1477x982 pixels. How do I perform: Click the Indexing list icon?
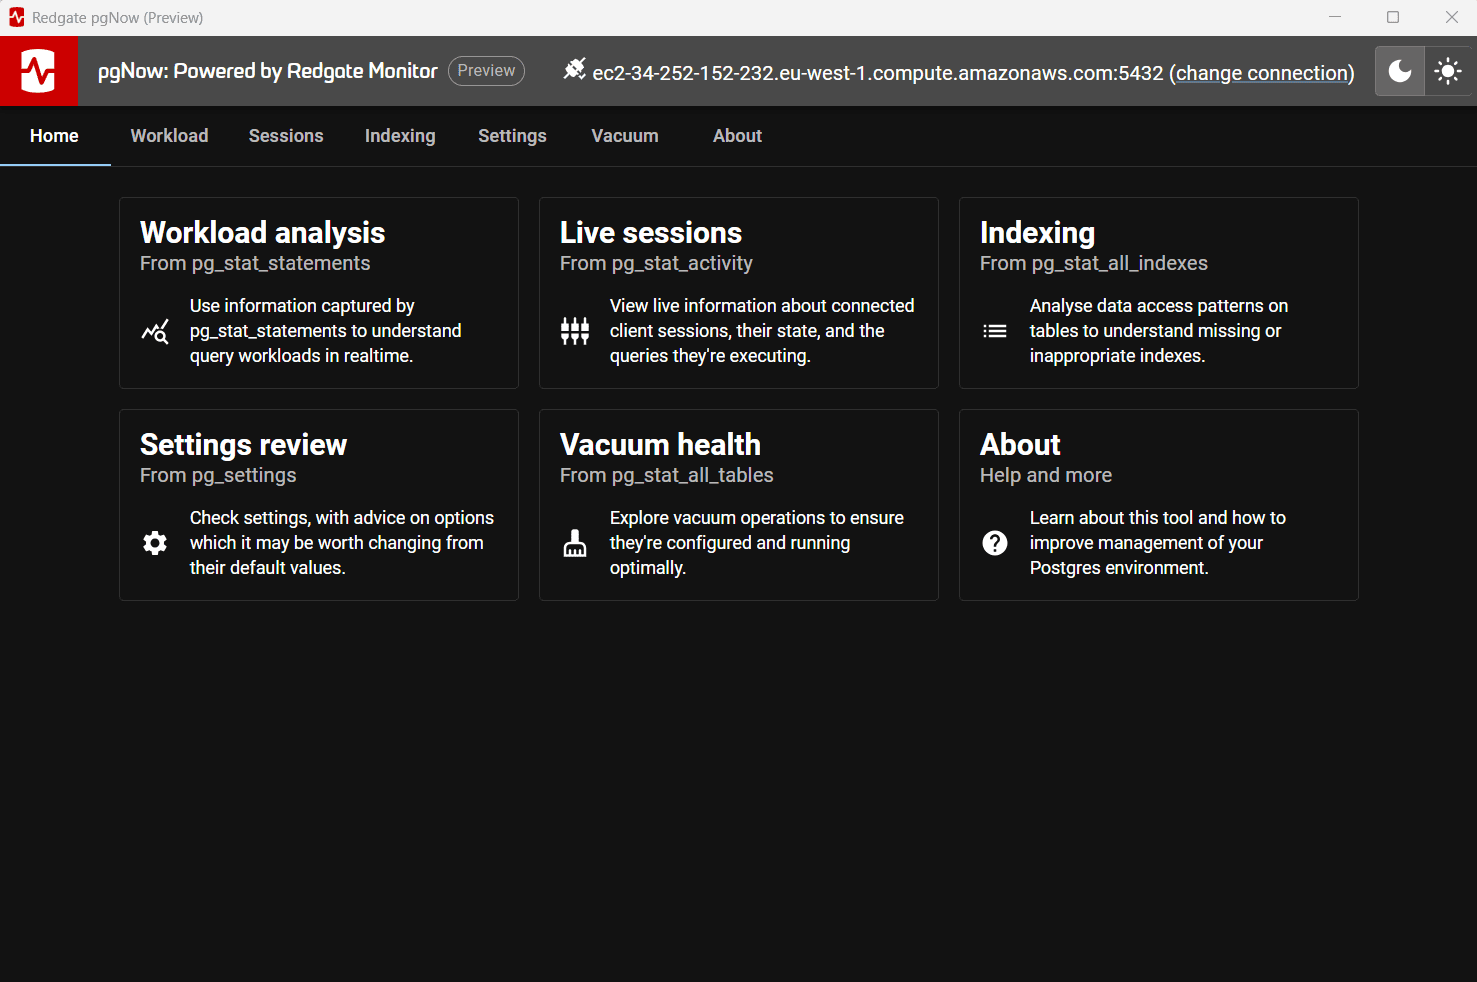995,331
